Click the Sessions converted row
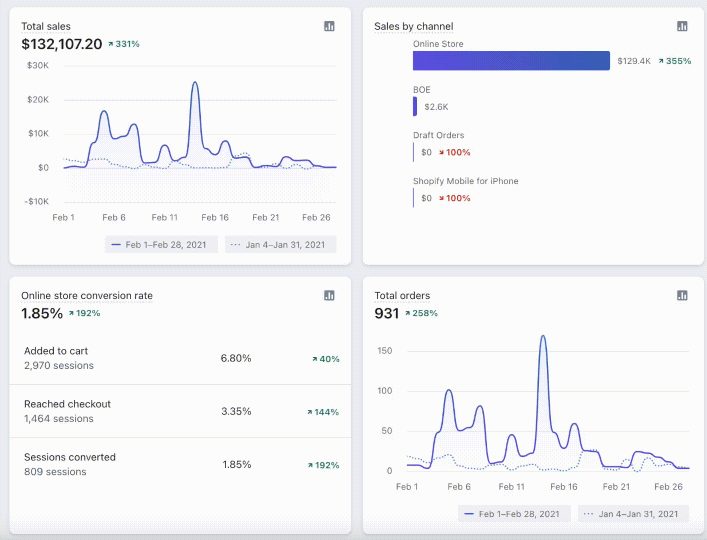707x540 pixels. pos(180,464)
